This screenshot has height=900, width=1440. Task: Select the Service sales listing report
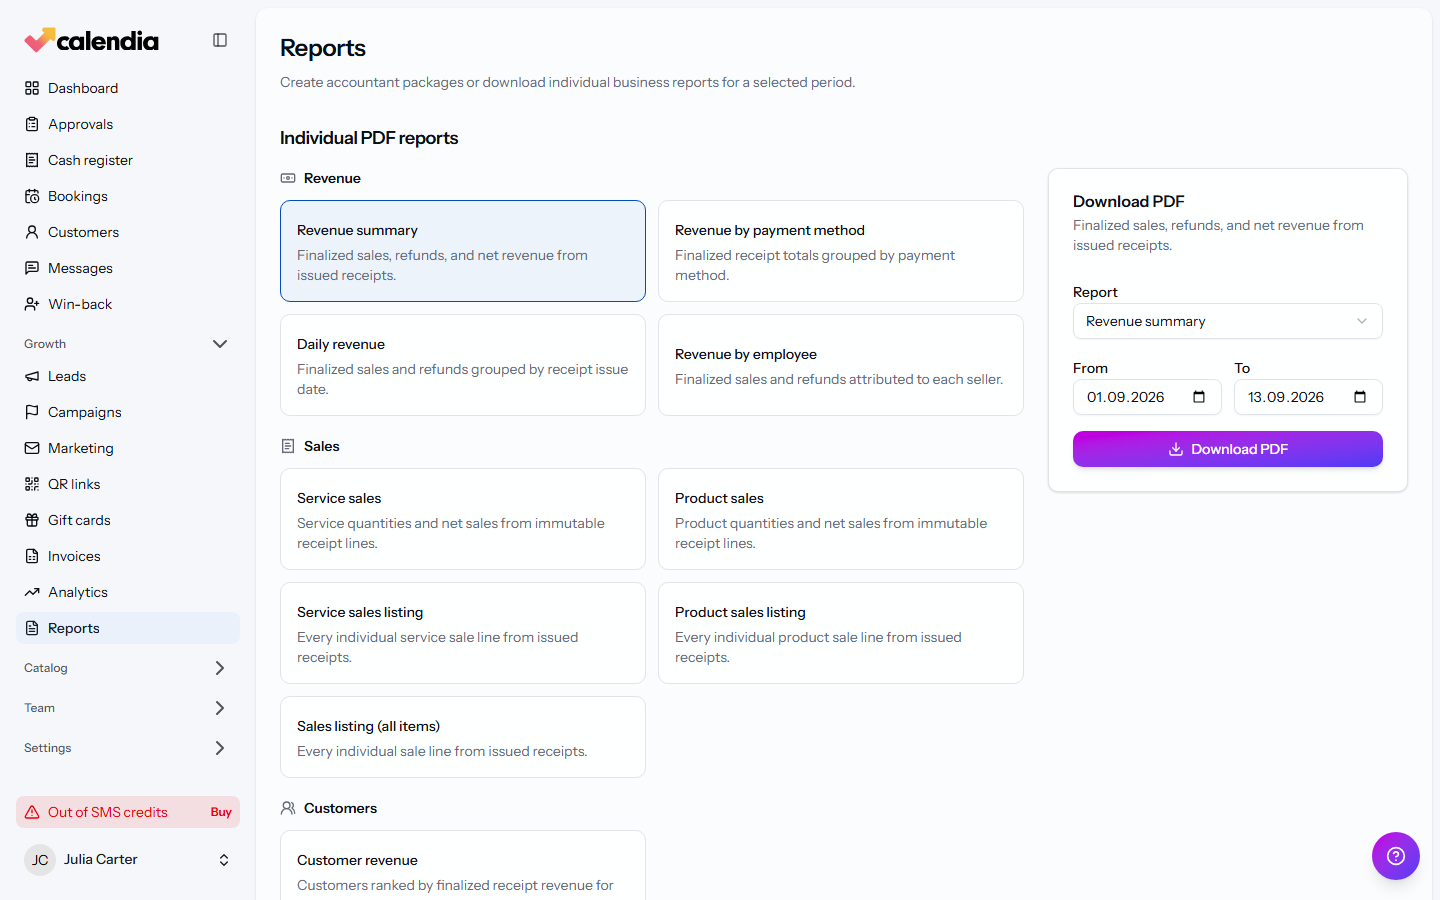[463, 633]
